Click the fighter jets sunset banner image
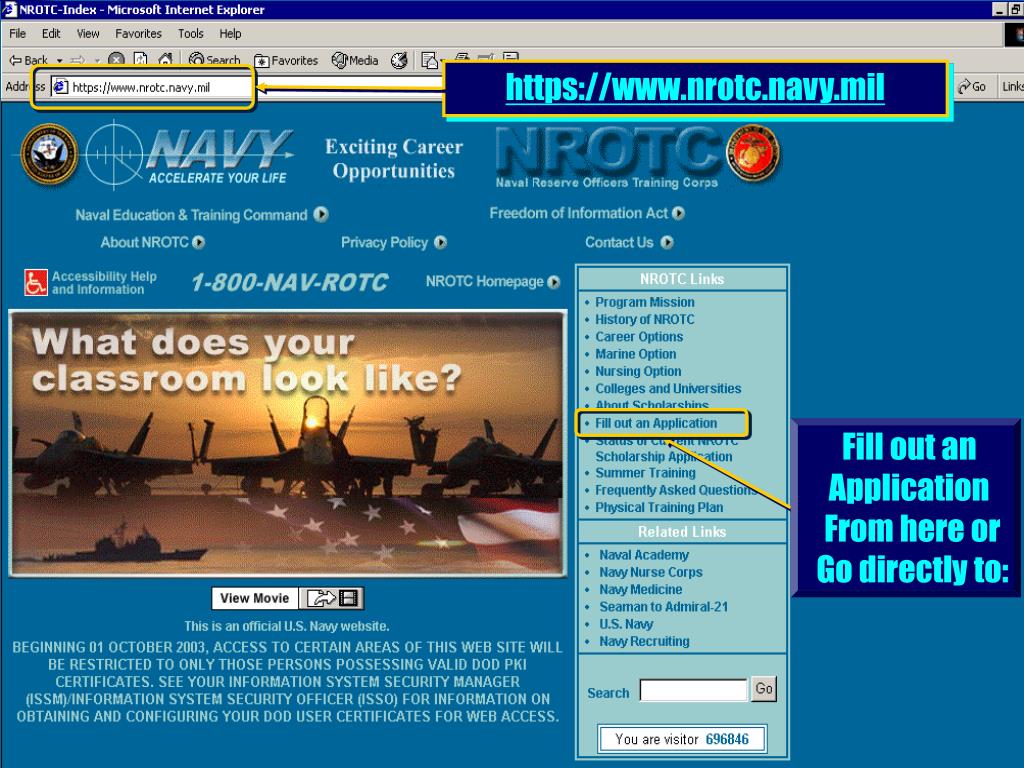1024x768 pixels. (287, 444)
